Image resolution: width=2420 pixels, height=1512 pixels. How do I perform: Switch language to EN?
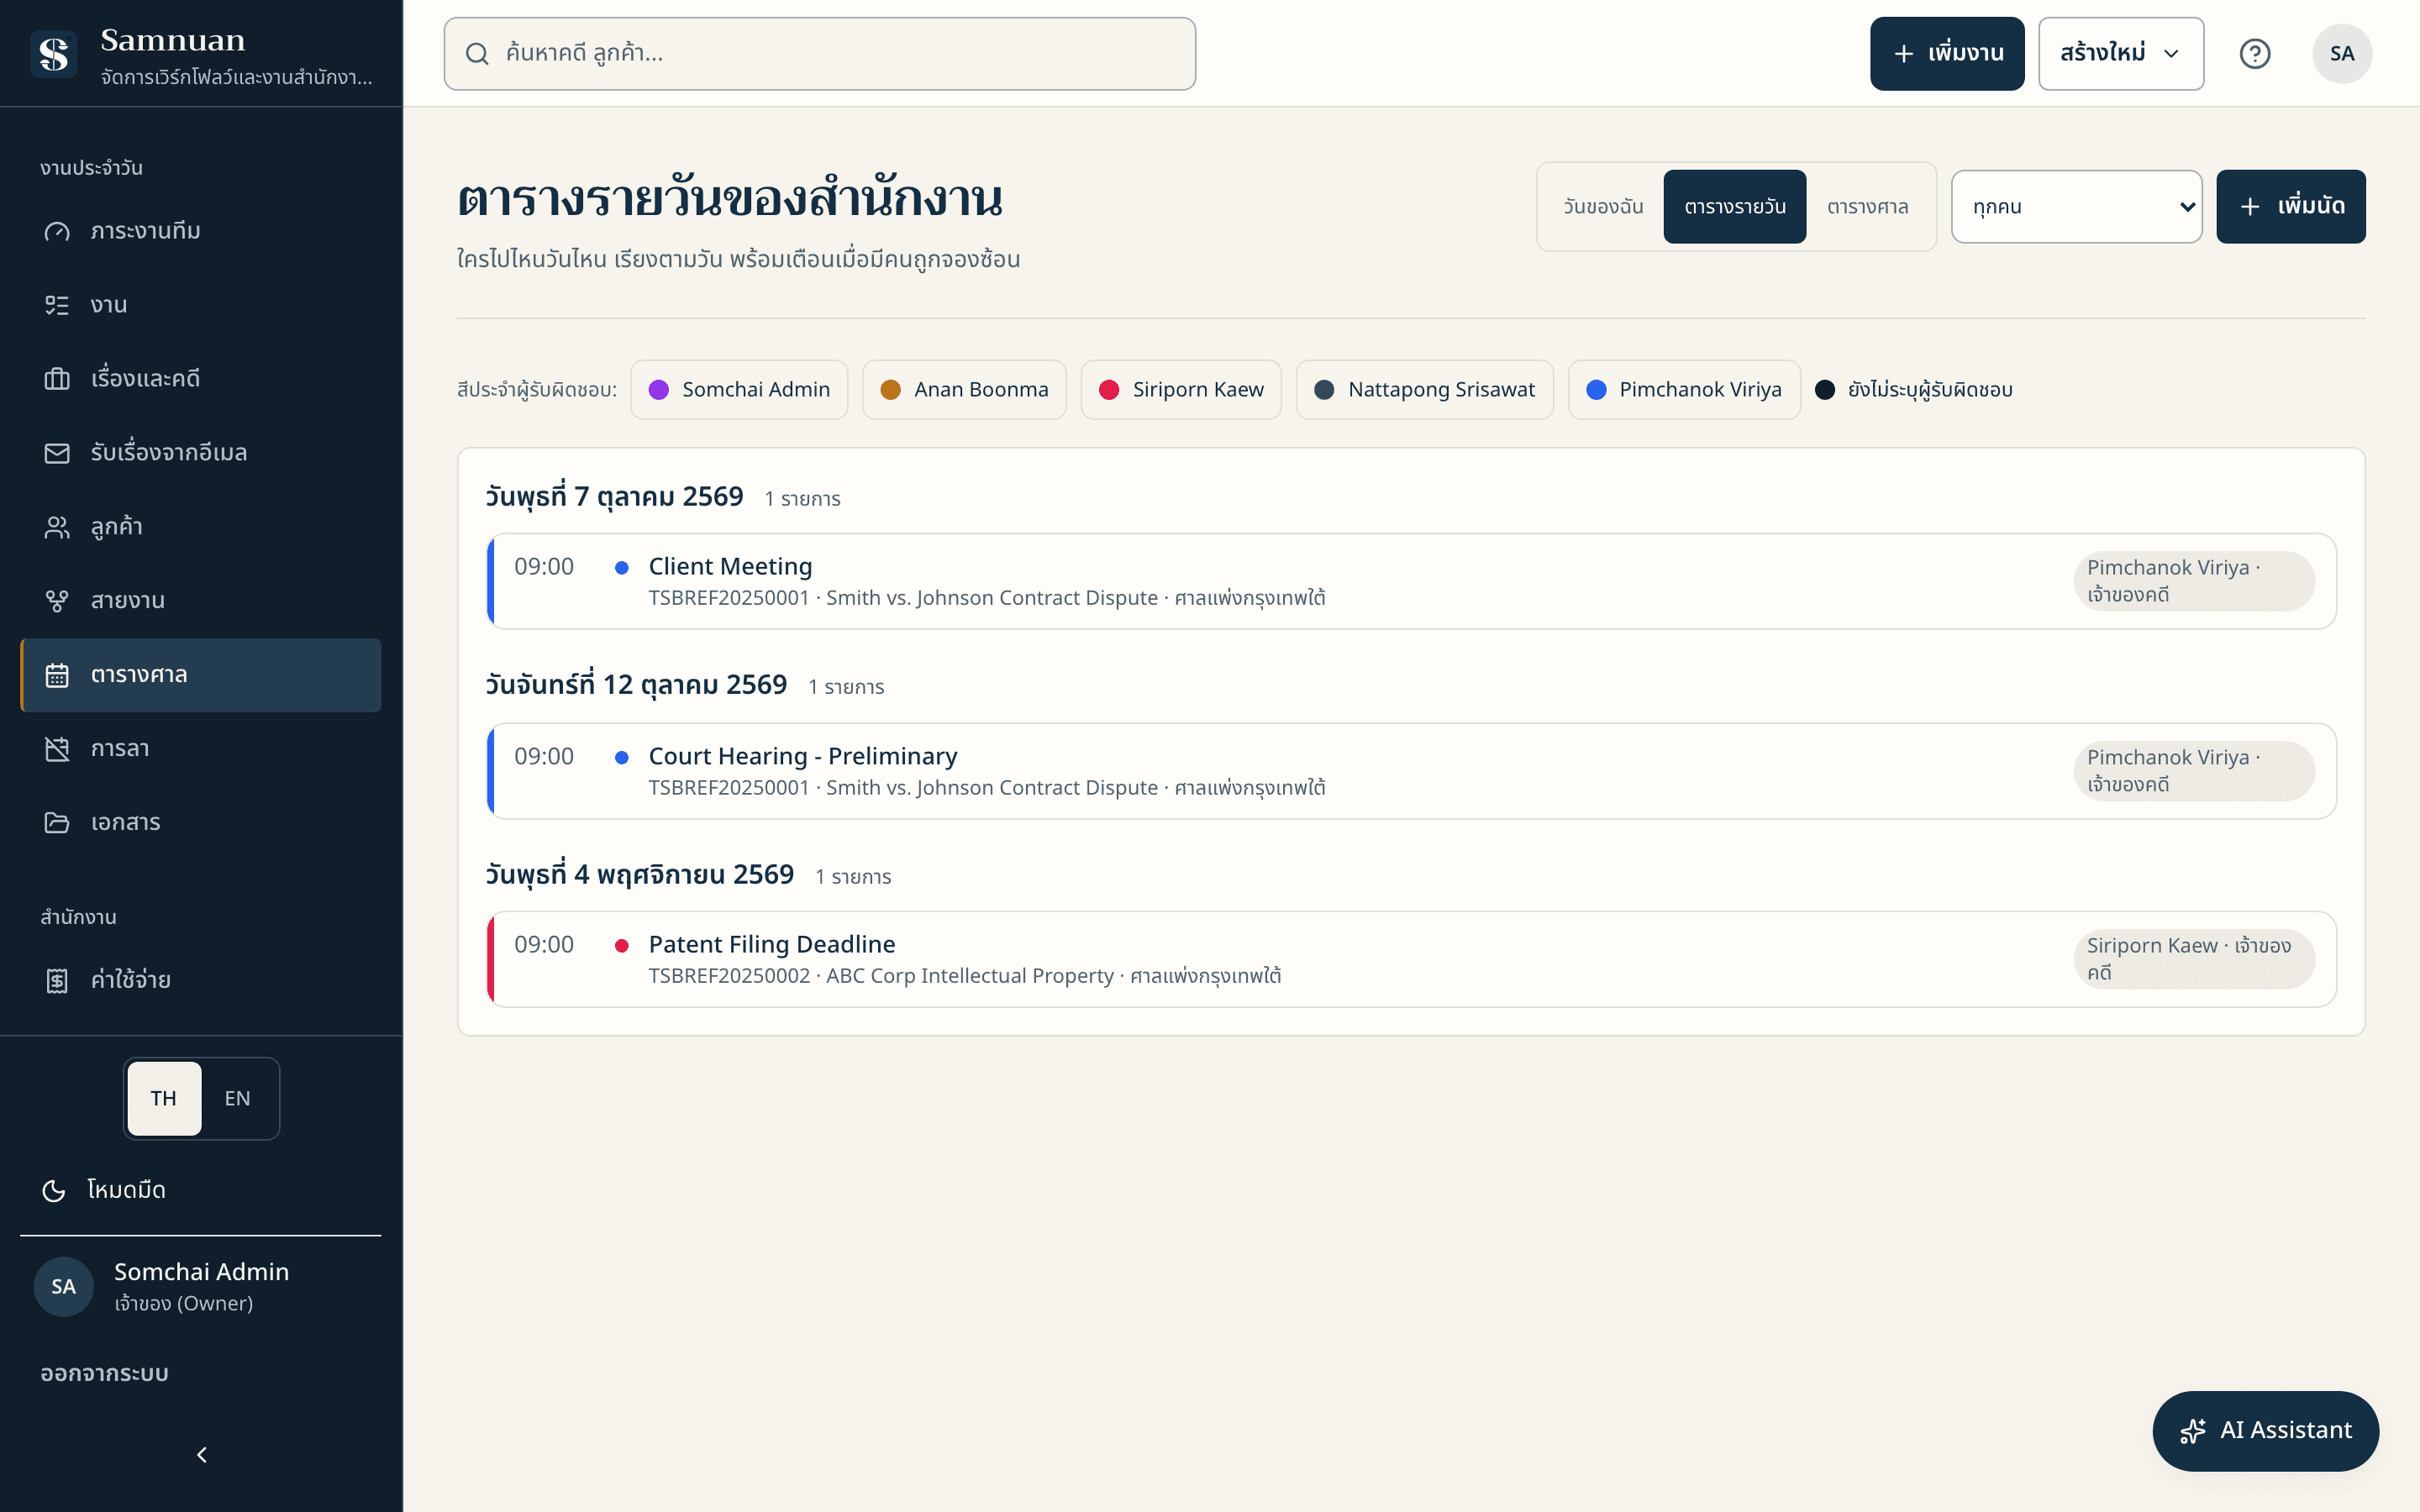pyautogui.click(x=238, y=1098)
